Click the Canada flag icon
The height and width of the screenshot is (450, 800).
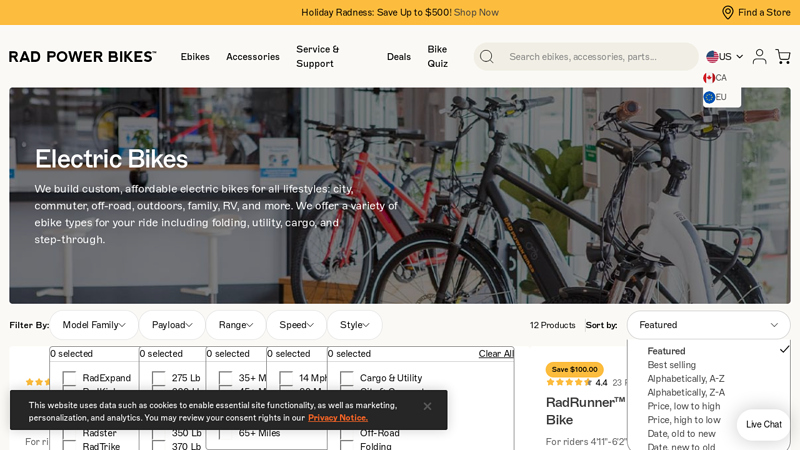click(709, 78)
